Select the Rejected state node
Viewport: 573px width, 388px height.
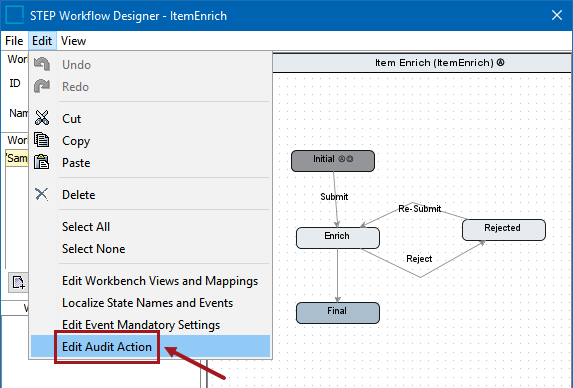coord(504,230)
